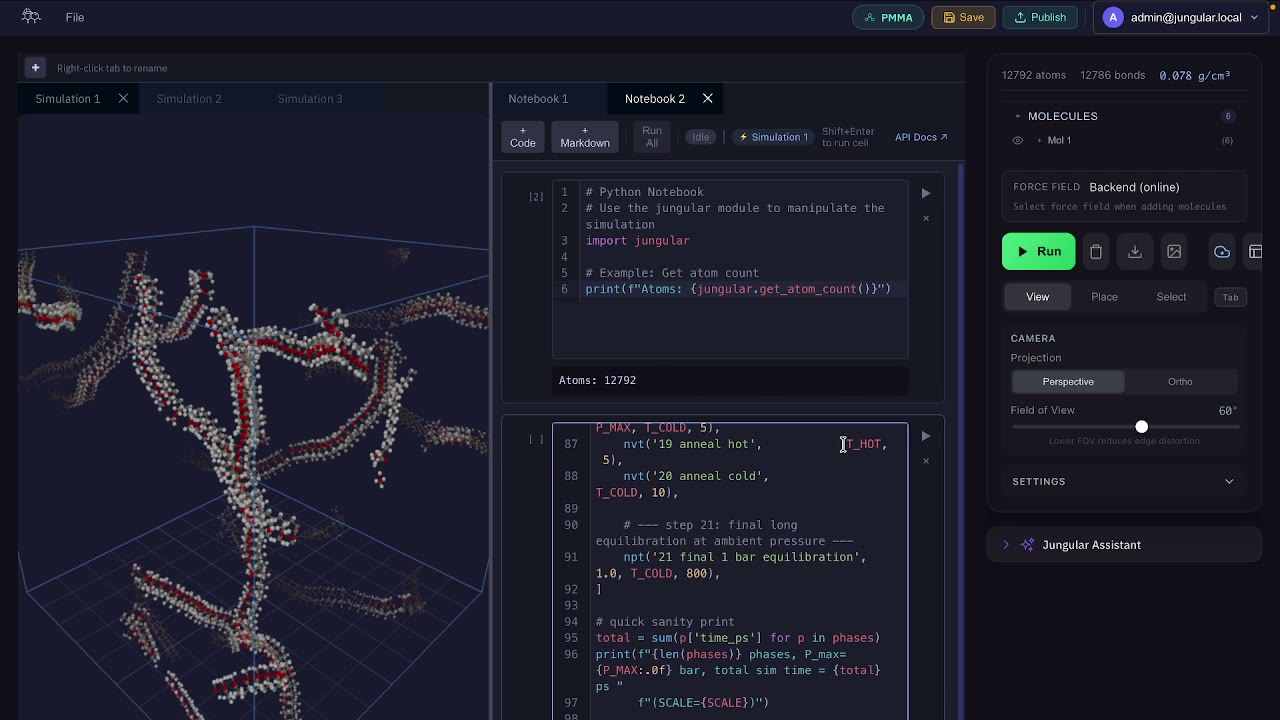
Task: Click the Force Field Backend (online) selector
Action: 1124,195
